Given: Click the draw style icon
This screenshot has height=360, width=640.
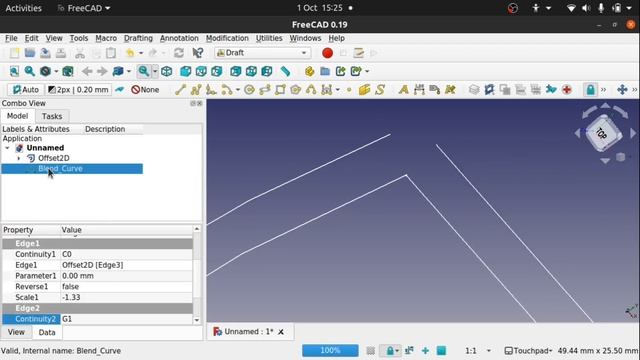Looking at the screenshot, I should coord(45,71).
